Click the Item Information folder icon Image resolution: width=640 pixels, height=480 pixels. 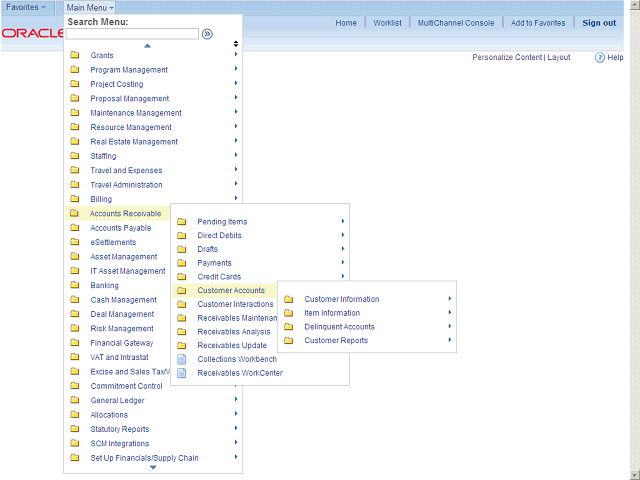289,313
